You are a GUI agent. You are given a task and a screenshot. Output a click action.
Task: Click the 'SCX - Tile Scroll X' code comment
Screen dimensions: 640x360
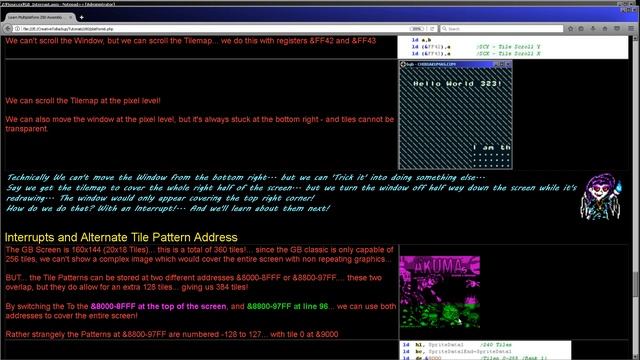508,54
